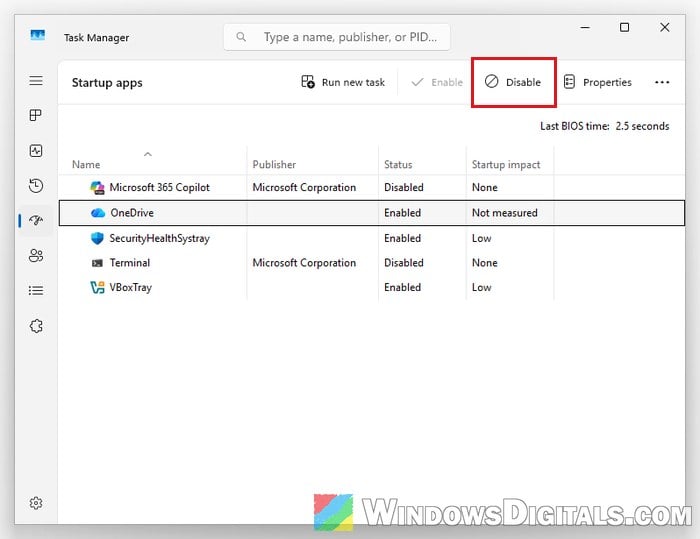This screenshot has width=700, height=539.
Task: Click the search magnifier icon
Action: [x=241, y=37]
